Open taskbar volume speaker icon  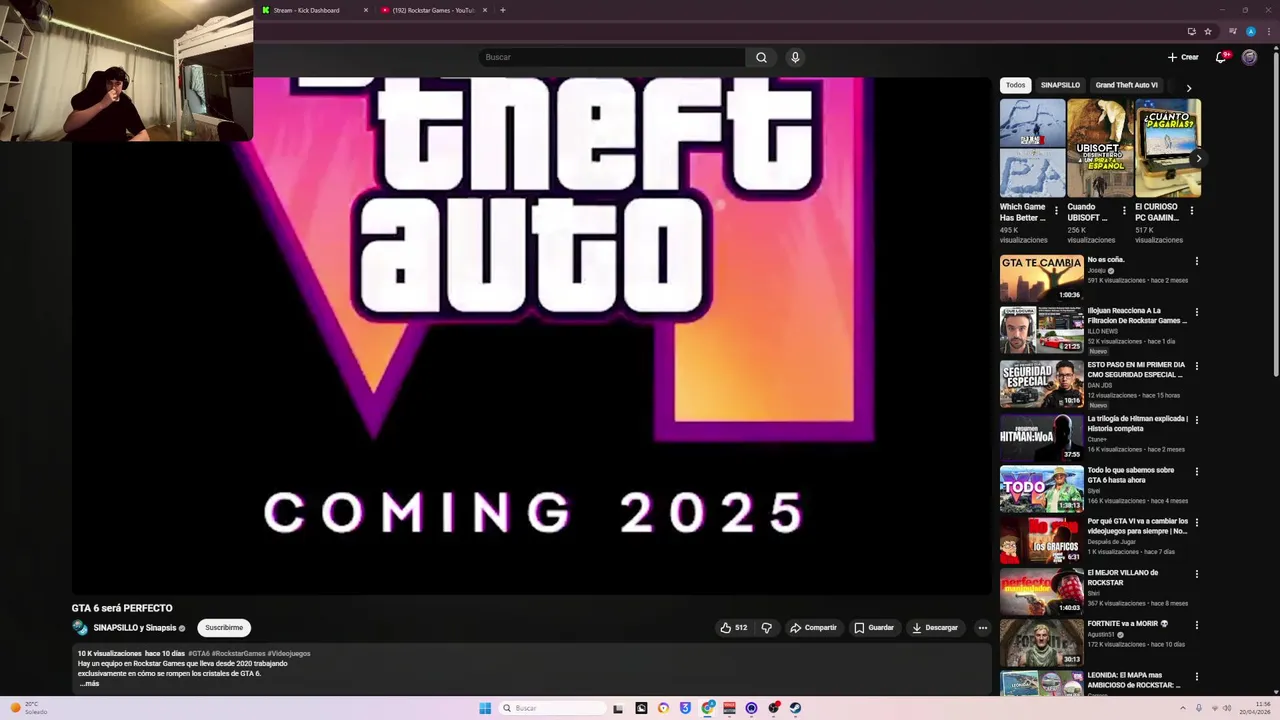tap(1227, 708)
